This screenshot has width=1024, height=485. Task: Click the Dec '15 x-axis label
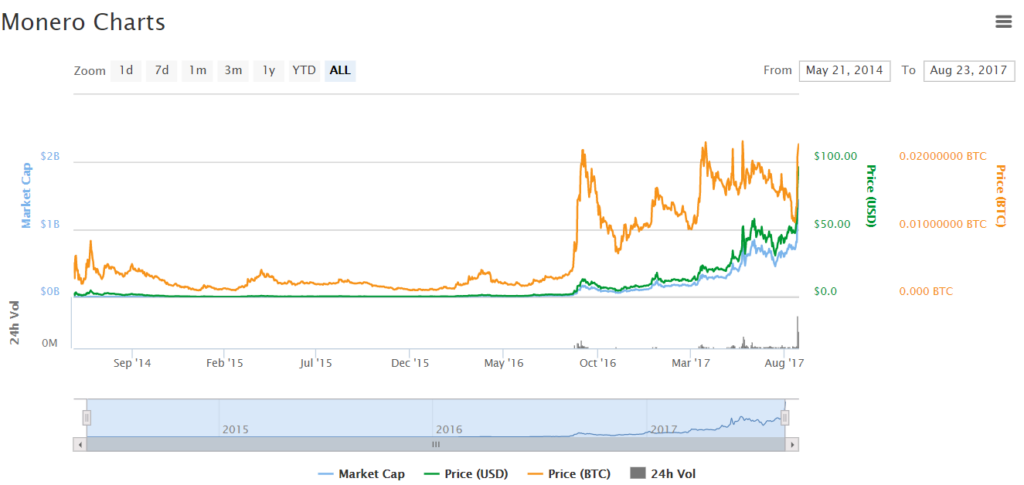[x=411, y=362]
